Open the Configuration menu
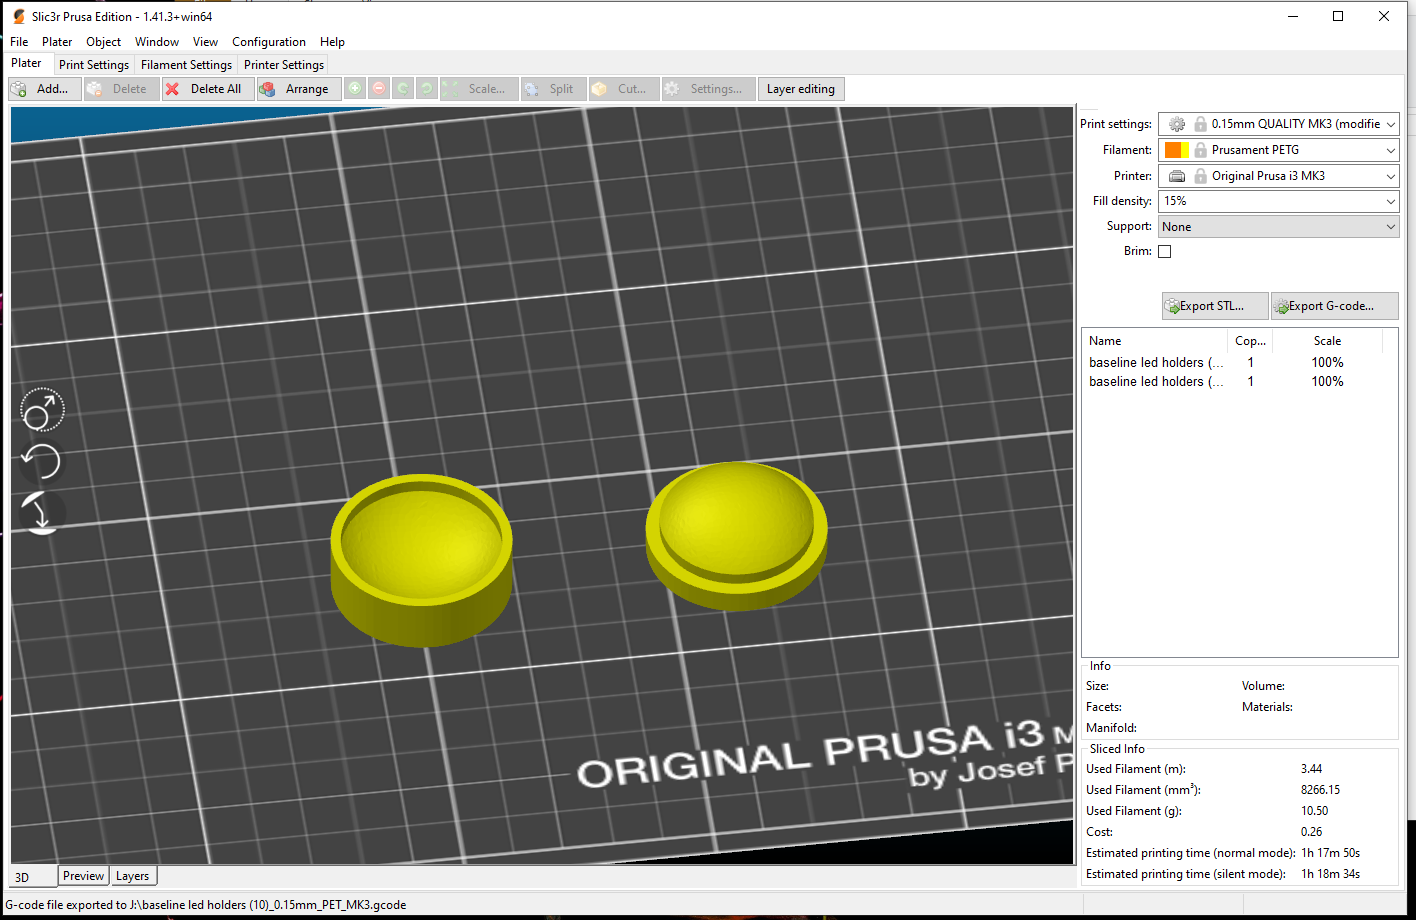The width and height of the screenshot is (1416, 920). 269,42
